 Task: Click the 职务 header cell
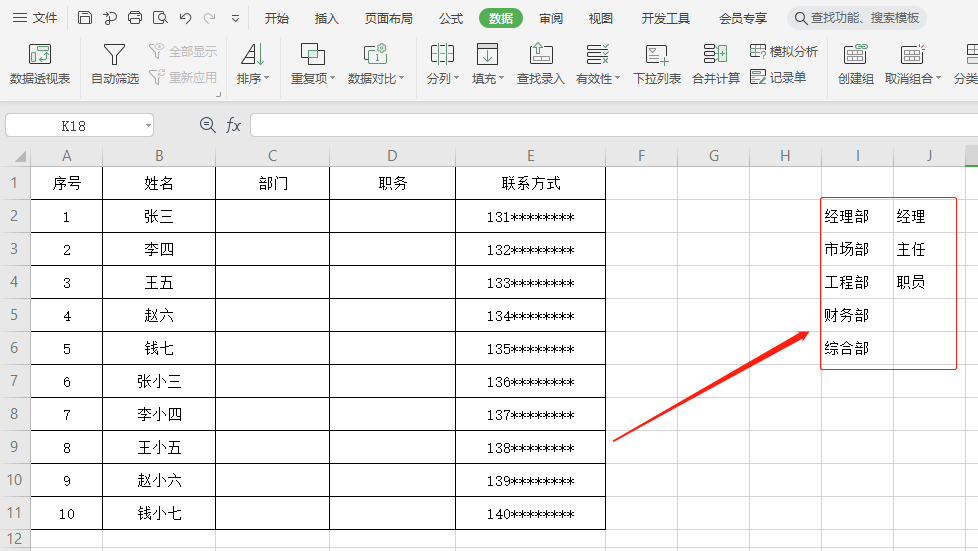(392, 183)
